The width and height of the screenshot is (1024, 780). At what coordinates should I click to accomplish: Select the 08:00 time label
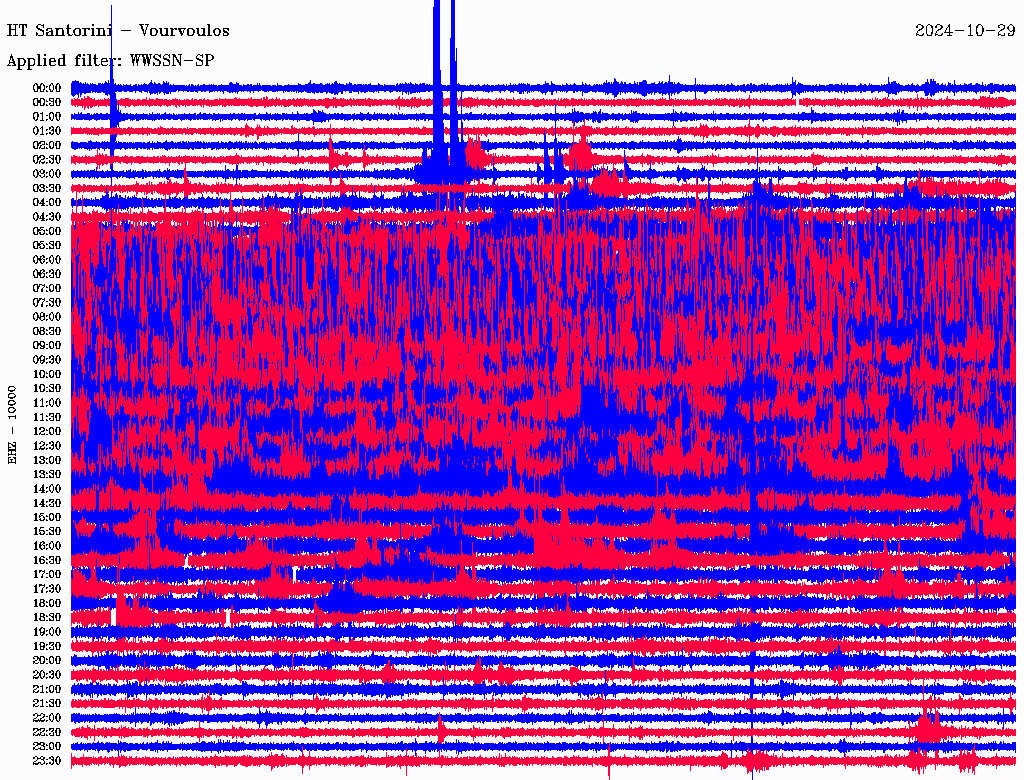tap(46, 317)
